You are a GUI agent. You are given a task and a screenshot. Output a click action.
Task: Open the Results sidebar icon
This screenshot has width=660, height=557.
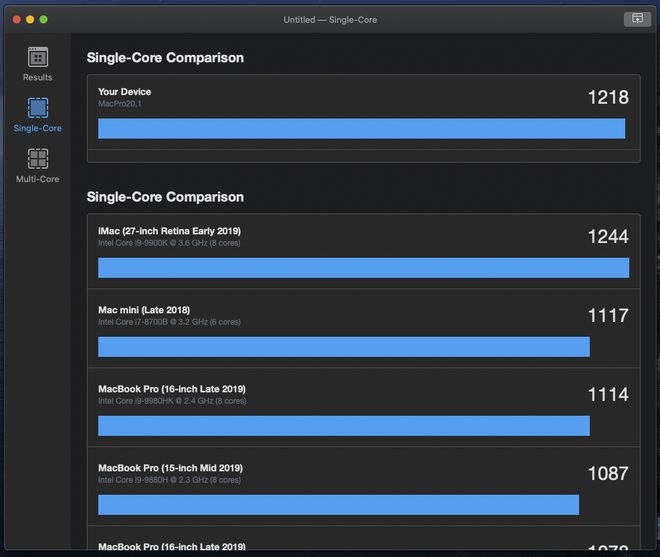(x=38, y=58)
